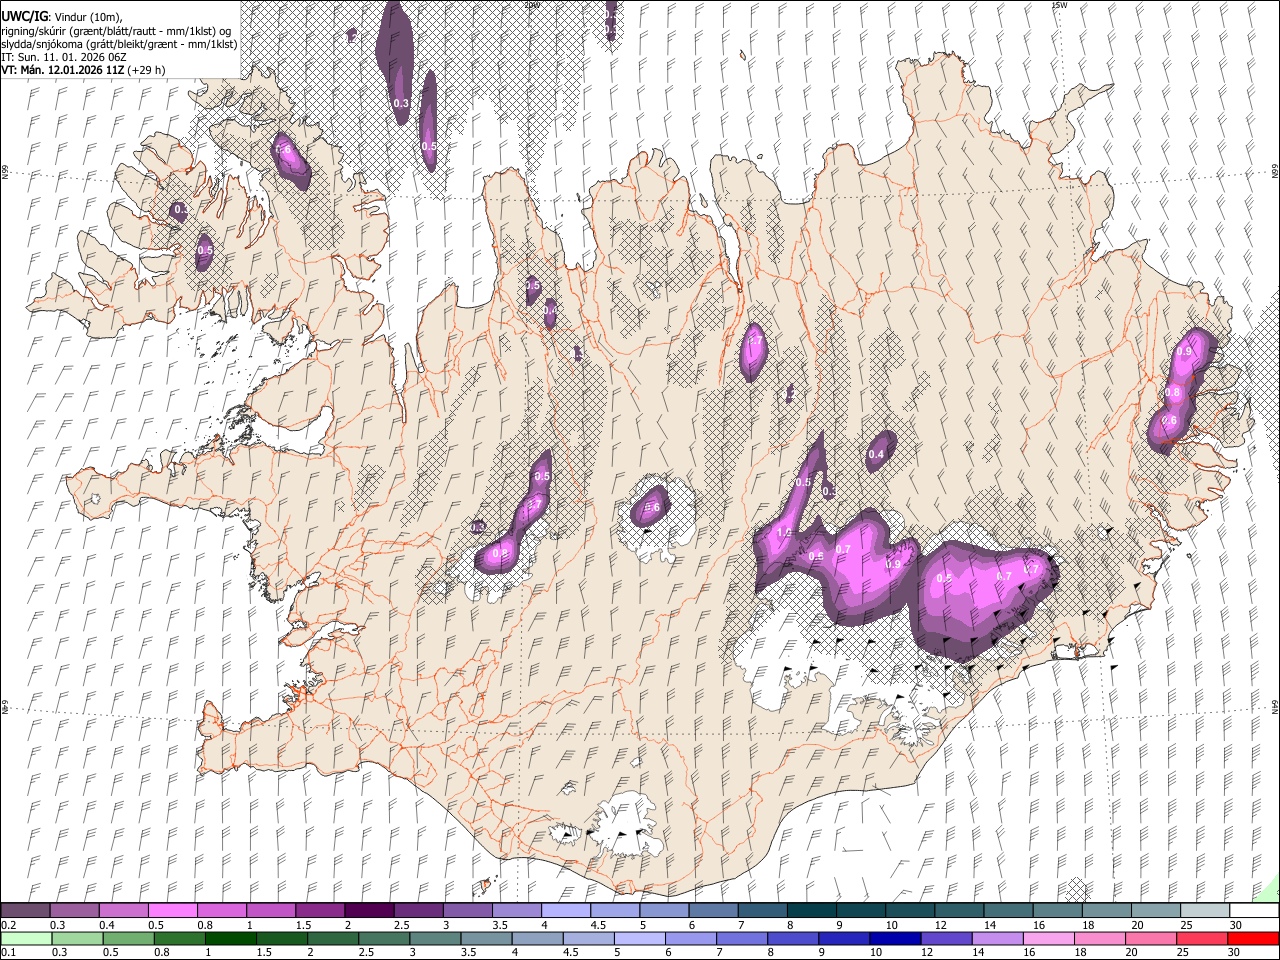1280x960 pixels.
Task: Click the 'rigning/skúrir' legend description line
Action: 116,31
